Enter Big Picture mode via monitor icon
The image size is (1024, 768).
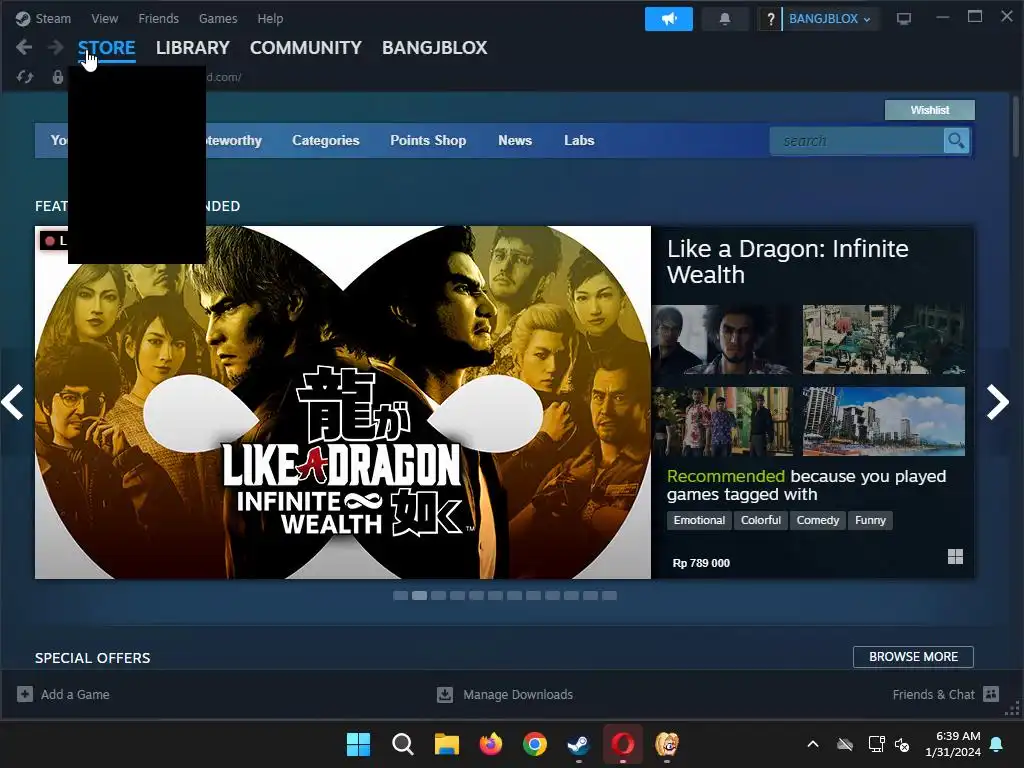pyautogui.click(x=904, y=19)
